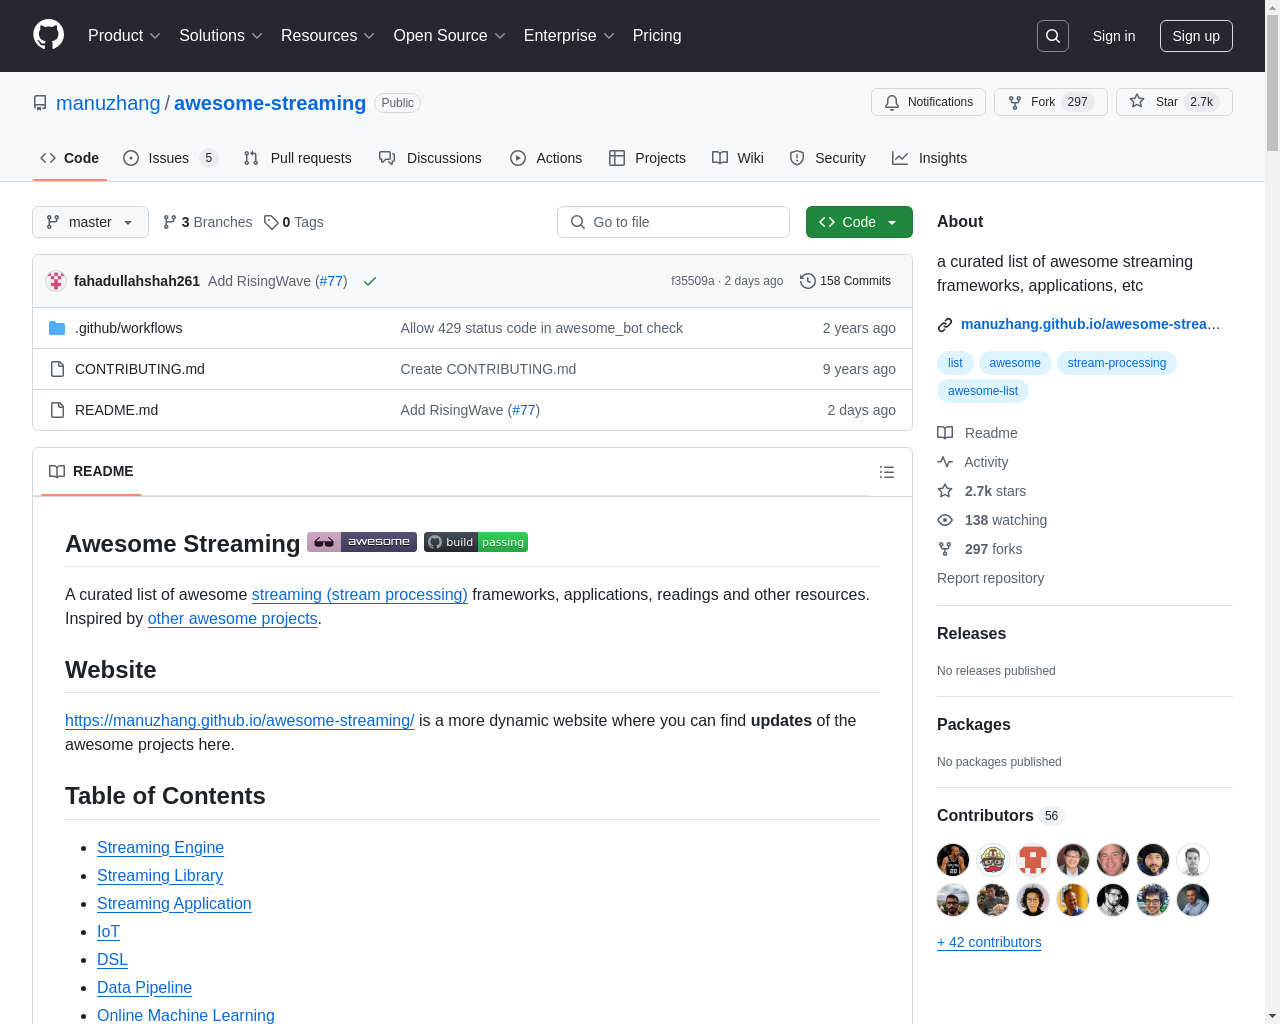Screen dimensions: 1280x1024
Task: Click fahadullahshah261's avatar image
Action: click(56, 281)
